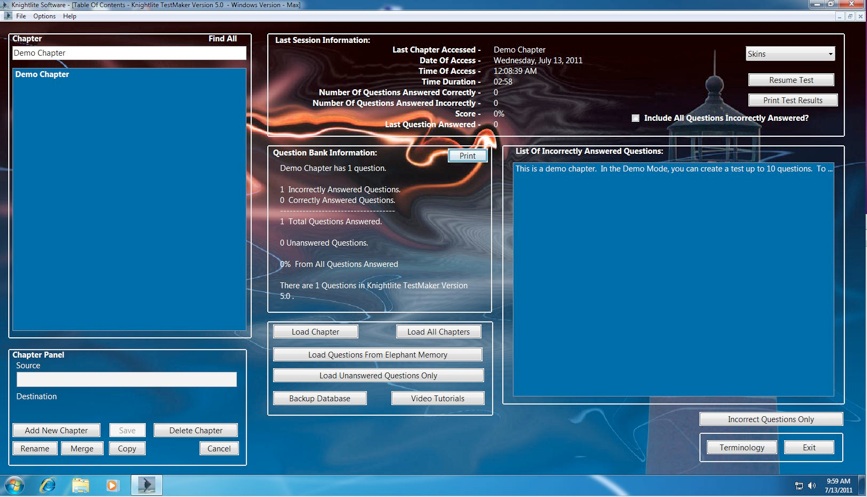Click Knightlite TestMaker taskbar icon
The image size is (867, 497).
tap(146, 485)
